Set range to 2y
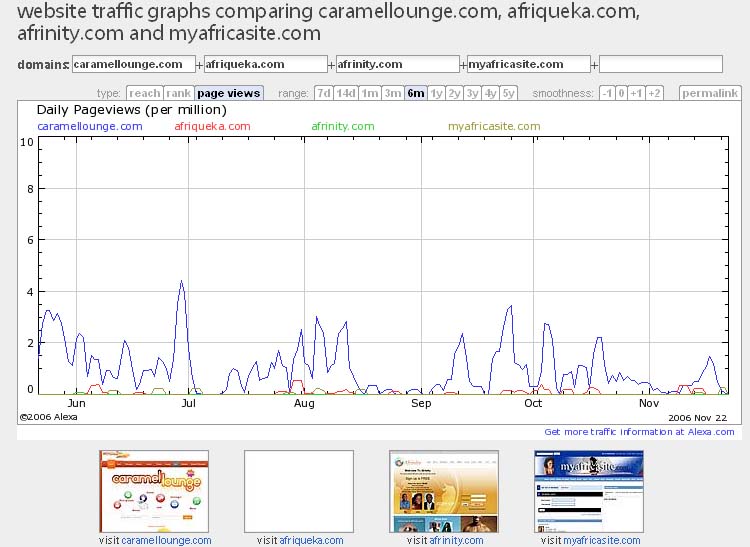 click(x=454, y=93)
